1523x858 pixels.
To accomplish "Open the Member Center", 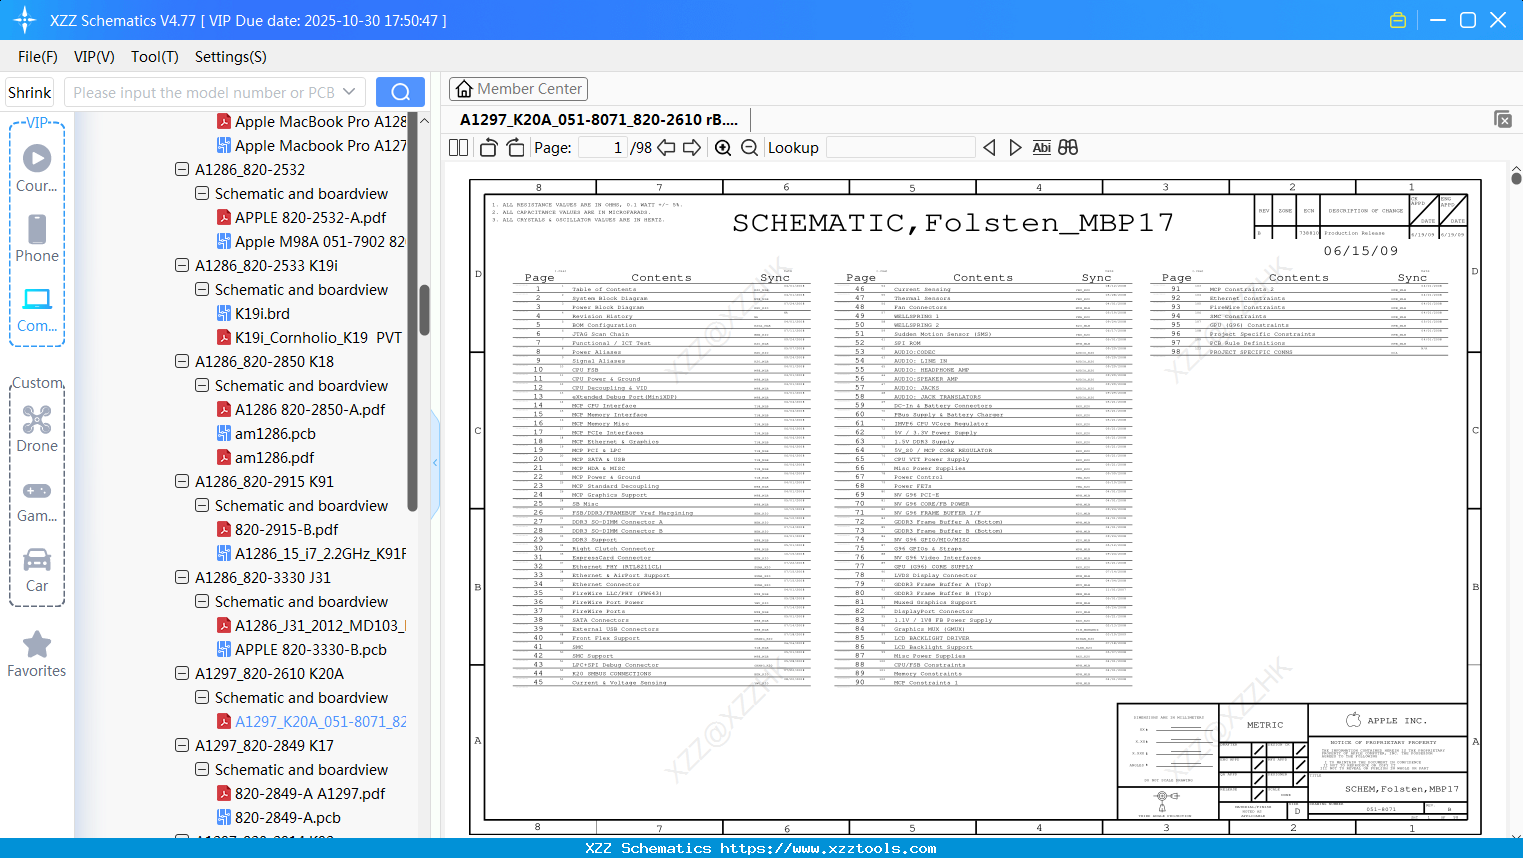I will 518,89.
